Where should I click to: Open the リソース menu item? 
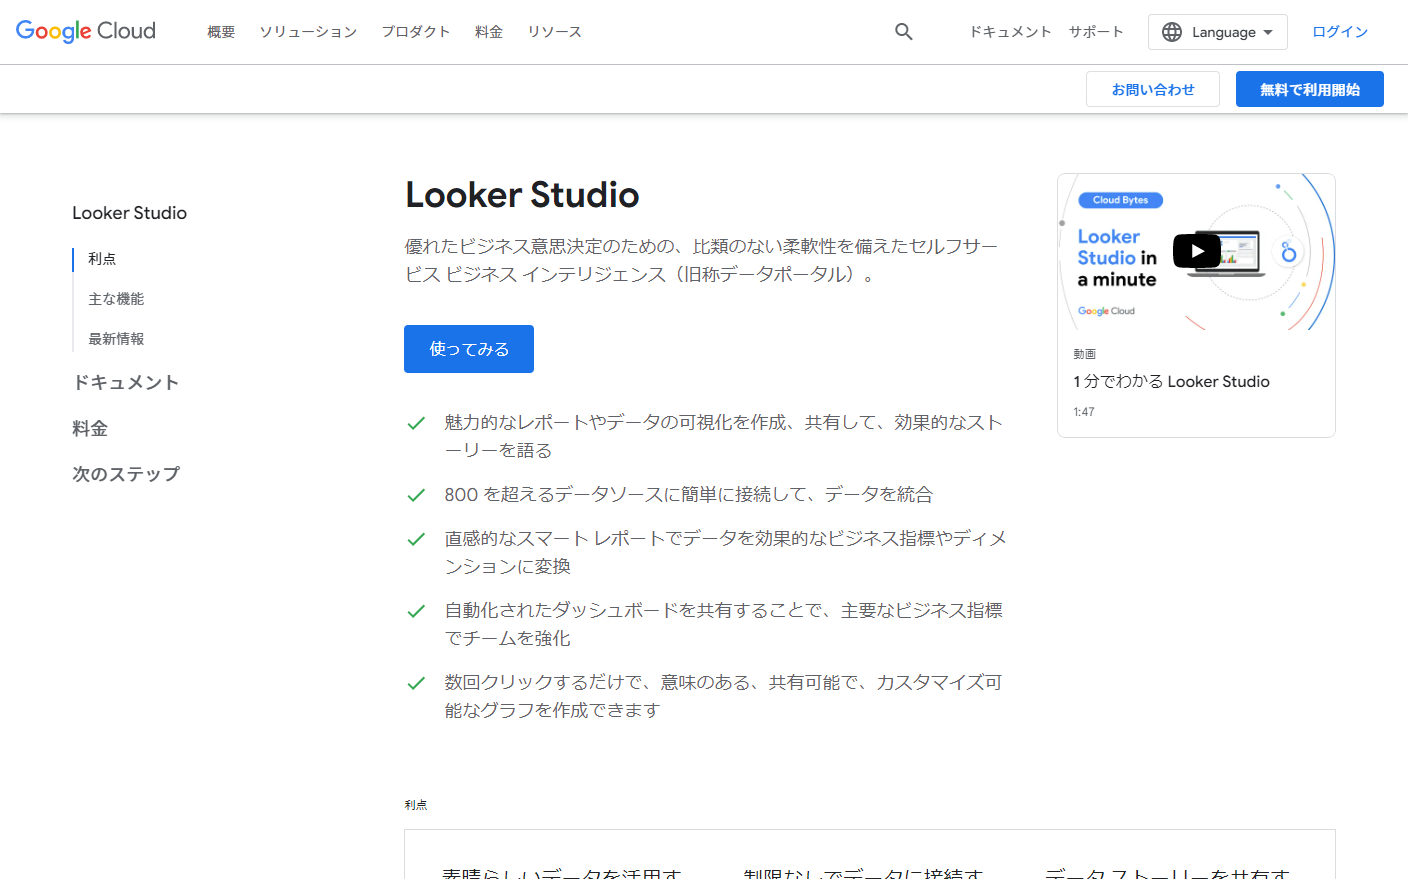554,31
